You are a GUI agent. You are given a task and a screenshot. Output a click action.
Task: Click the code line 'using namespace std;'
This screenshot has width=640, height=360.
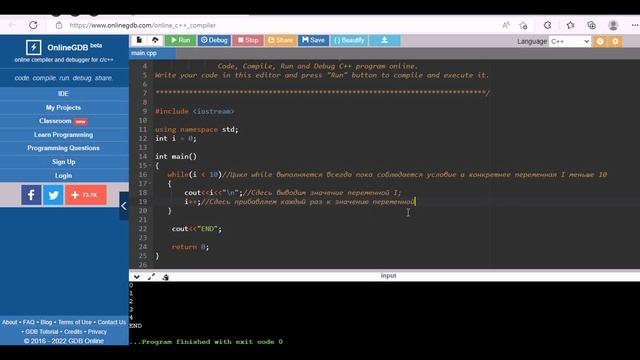pos(196,129)
